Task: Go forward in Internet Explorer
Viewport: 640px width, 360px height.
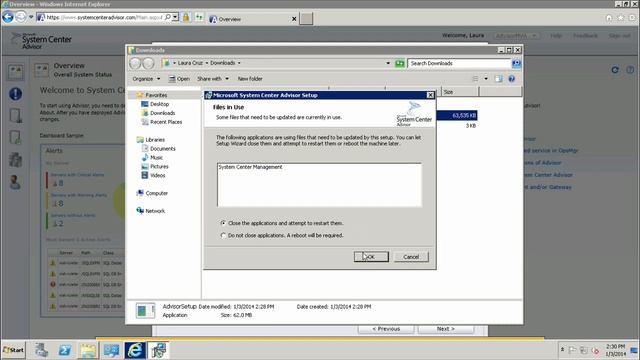Action: click(20, 17)
